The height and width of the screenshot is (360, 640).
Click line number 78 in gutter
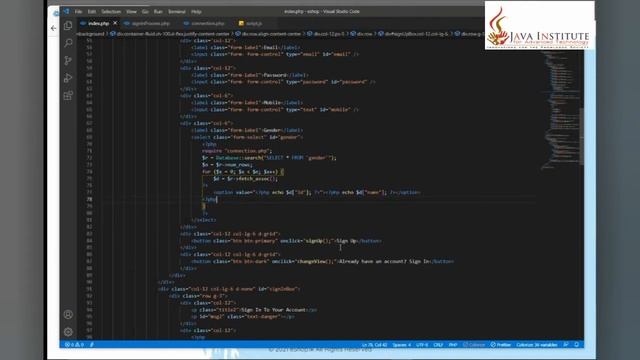pos(89,199)
